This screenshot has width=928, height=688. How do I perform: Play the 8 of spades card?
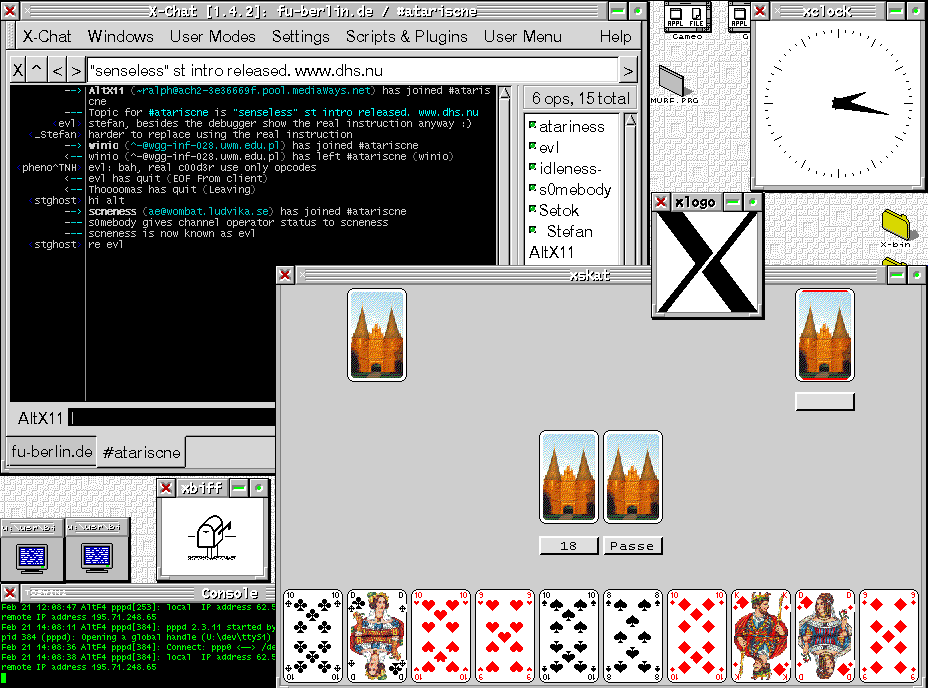tap(633, 636)
